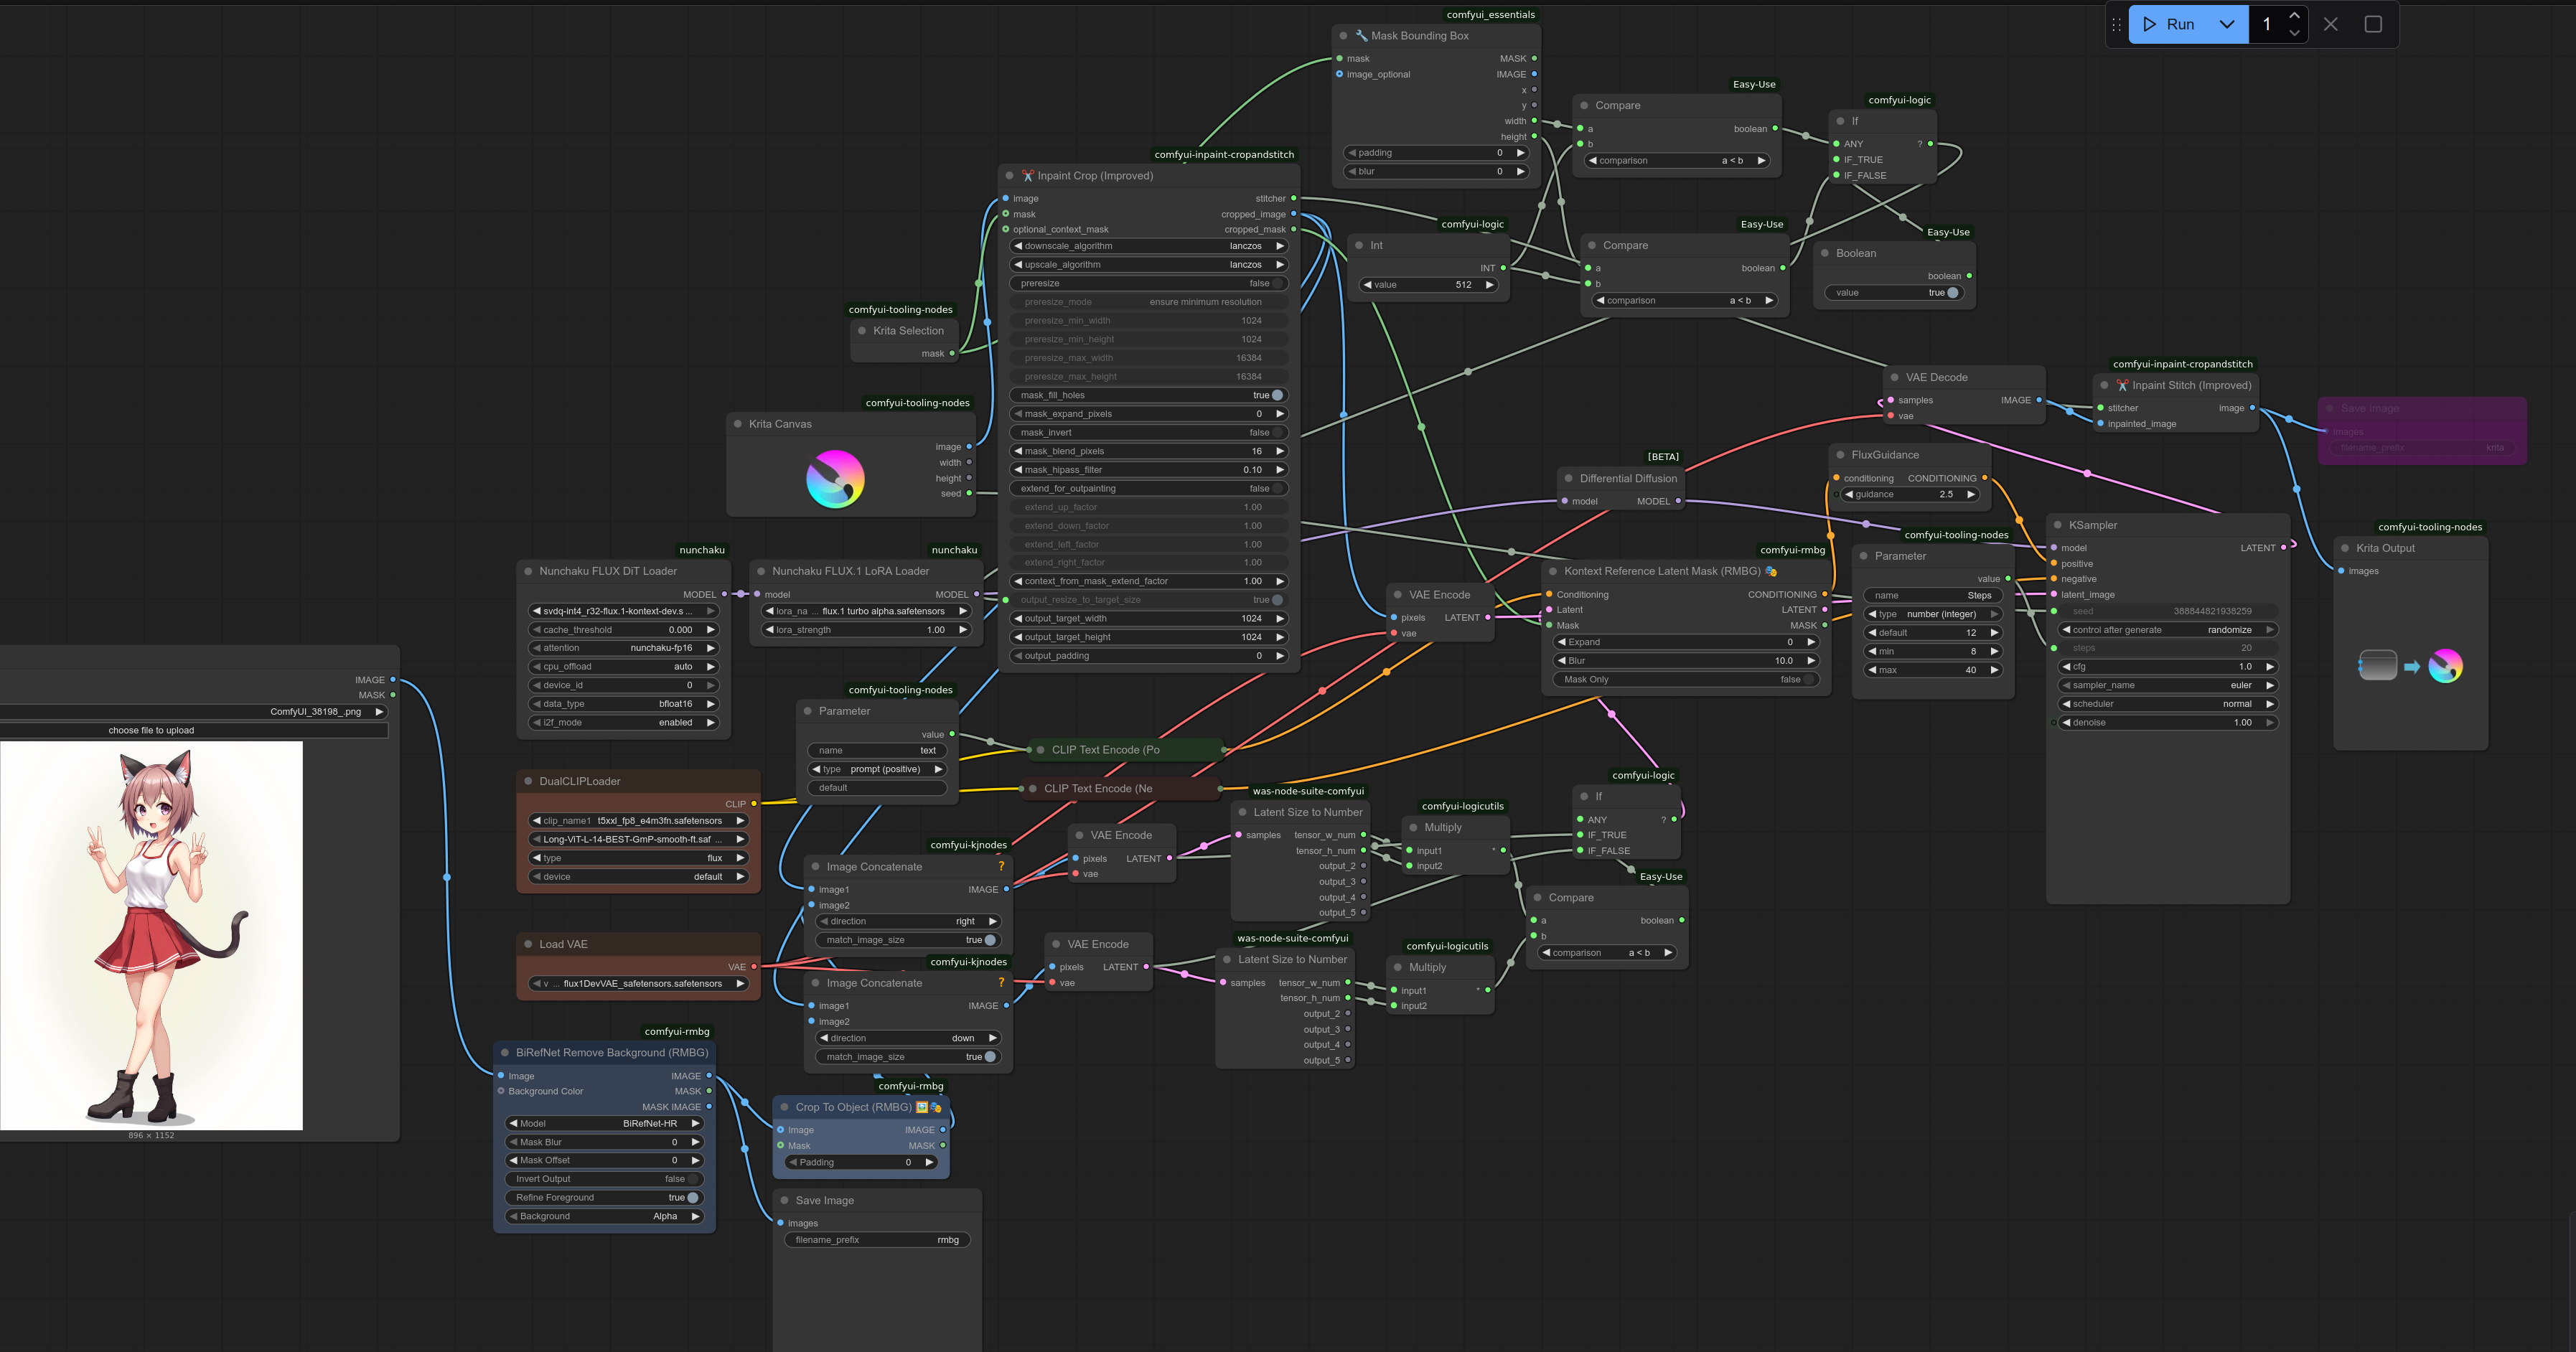Click the clear pending tasks square icon

click(x=2373, y=25)
